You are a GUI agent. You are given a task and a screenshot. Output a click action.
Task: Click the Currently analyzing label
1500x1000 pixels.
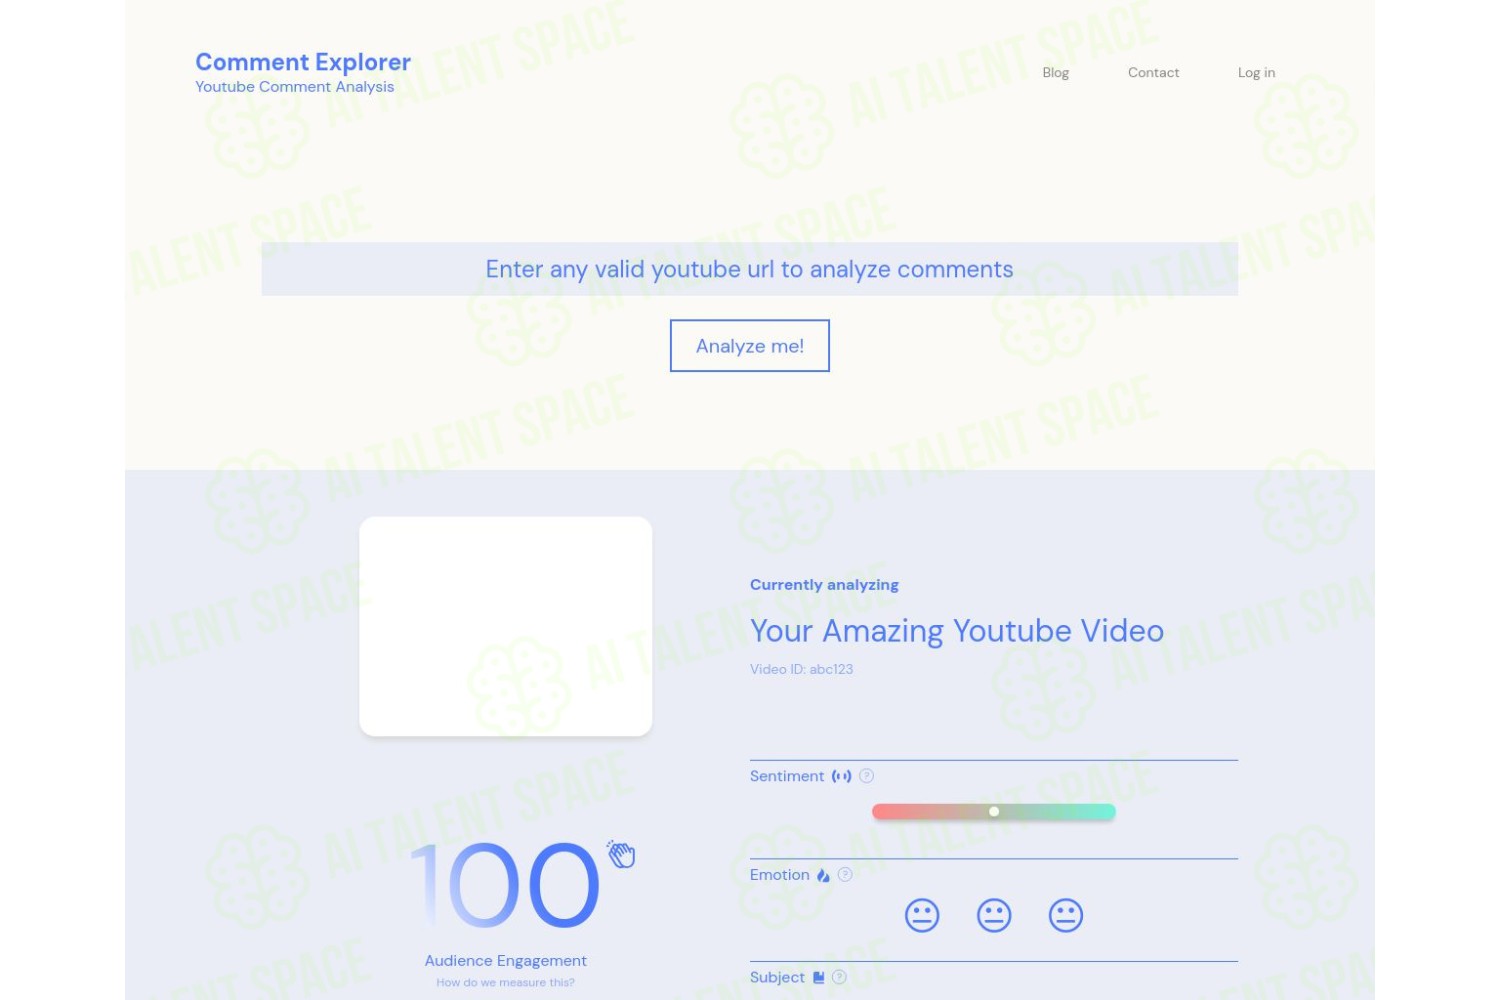(824, 585)
